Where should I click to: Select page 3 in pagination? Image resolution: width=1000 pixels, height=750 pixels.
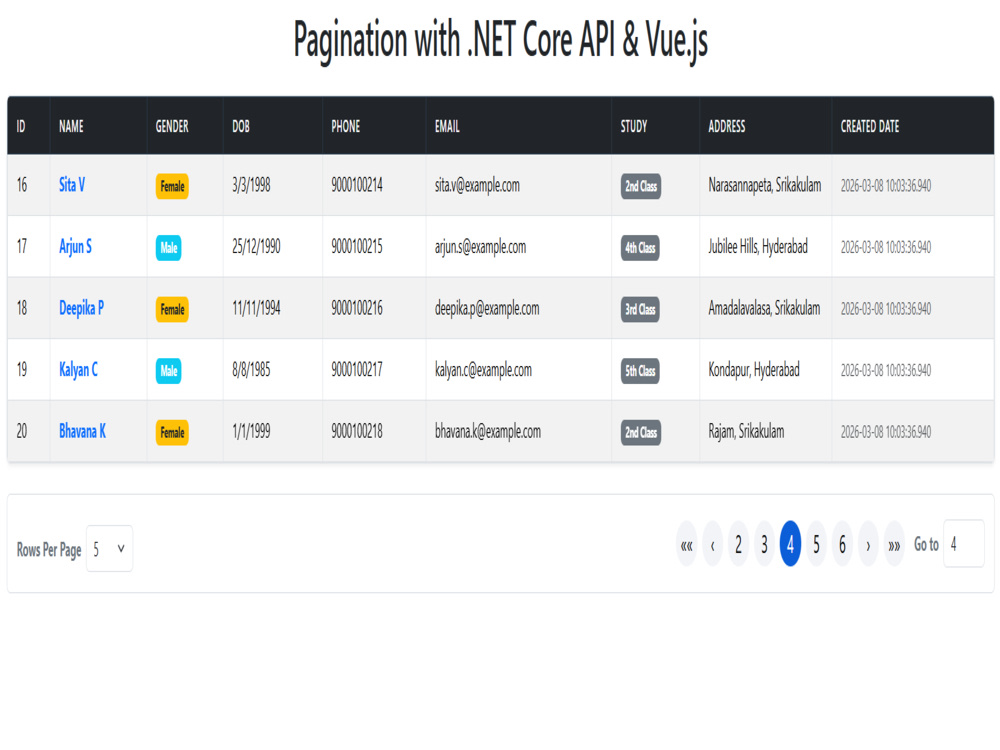click(764, 544)
